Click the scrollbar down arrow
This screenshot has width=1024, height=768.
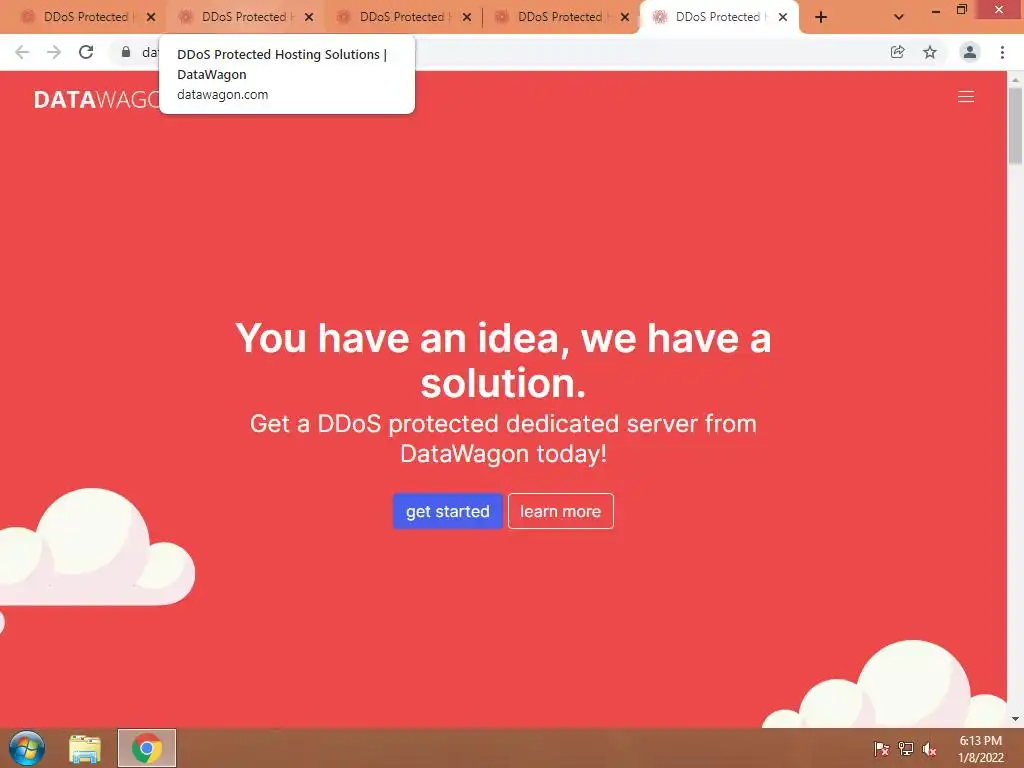pyautogui.click(x=1015, y=719)
